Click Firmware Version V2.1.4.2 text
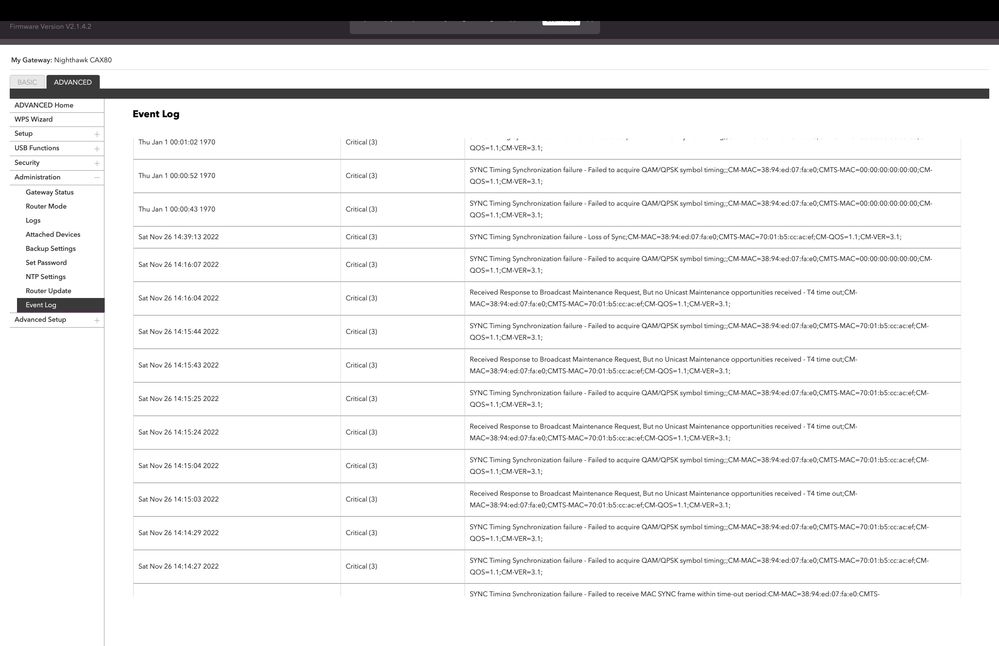The image size is (999, 646). 50,26
